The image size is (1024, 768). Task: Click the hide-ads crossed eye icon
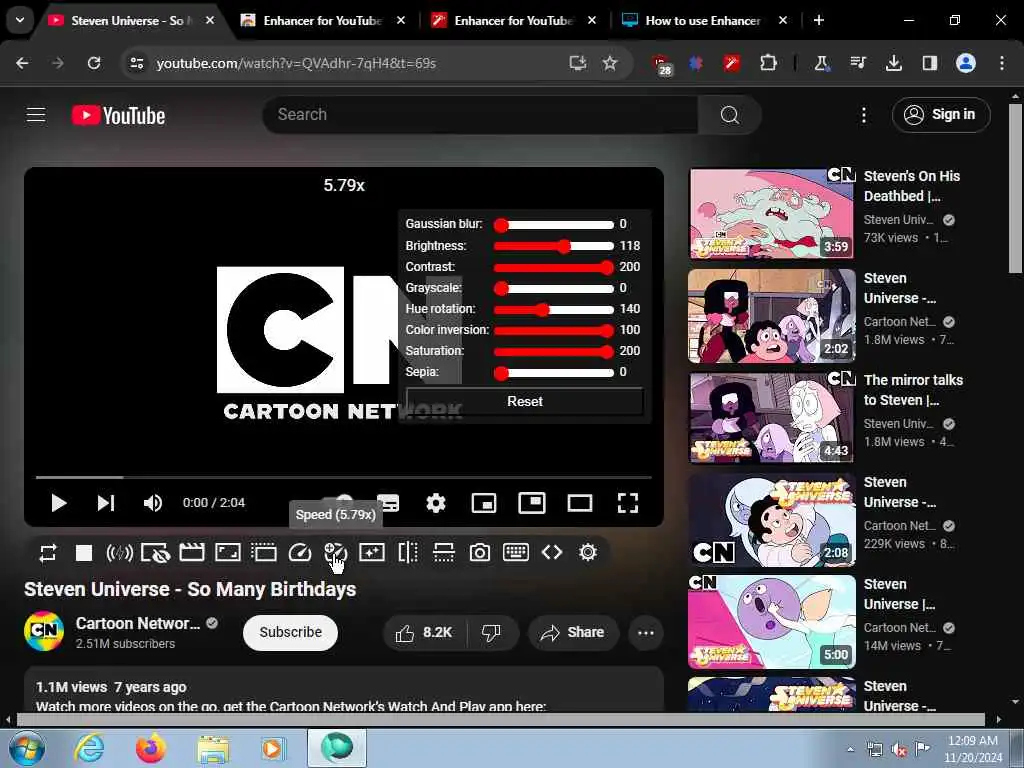click(x=155, y=553)
